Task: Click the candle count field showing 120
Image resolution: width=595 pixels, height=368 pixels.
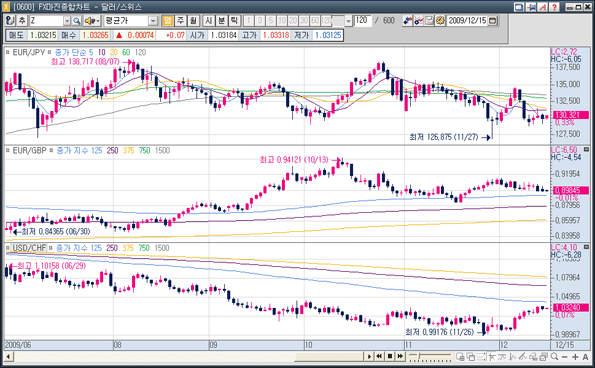Action: pyautogui.click(x=363, y=20)
